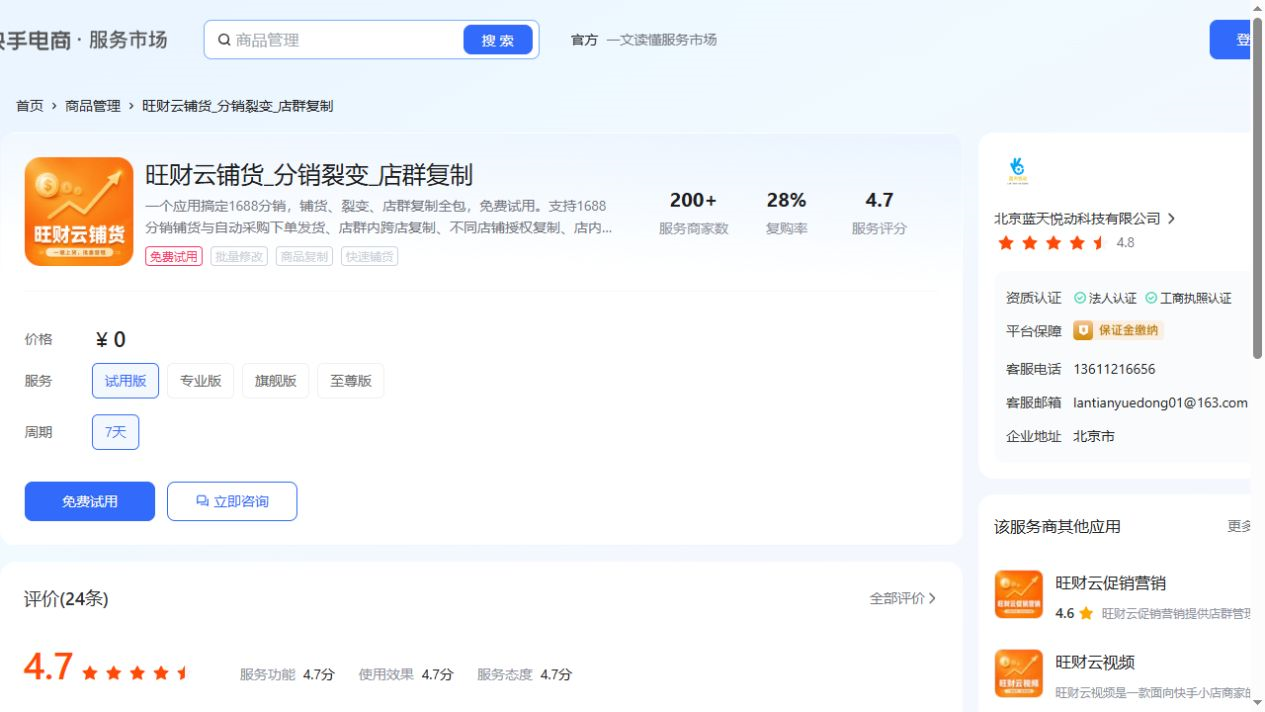1265x712 pixels.
Task: Click the 4.7 服务评分 statistic
Action: pos(879,213)
